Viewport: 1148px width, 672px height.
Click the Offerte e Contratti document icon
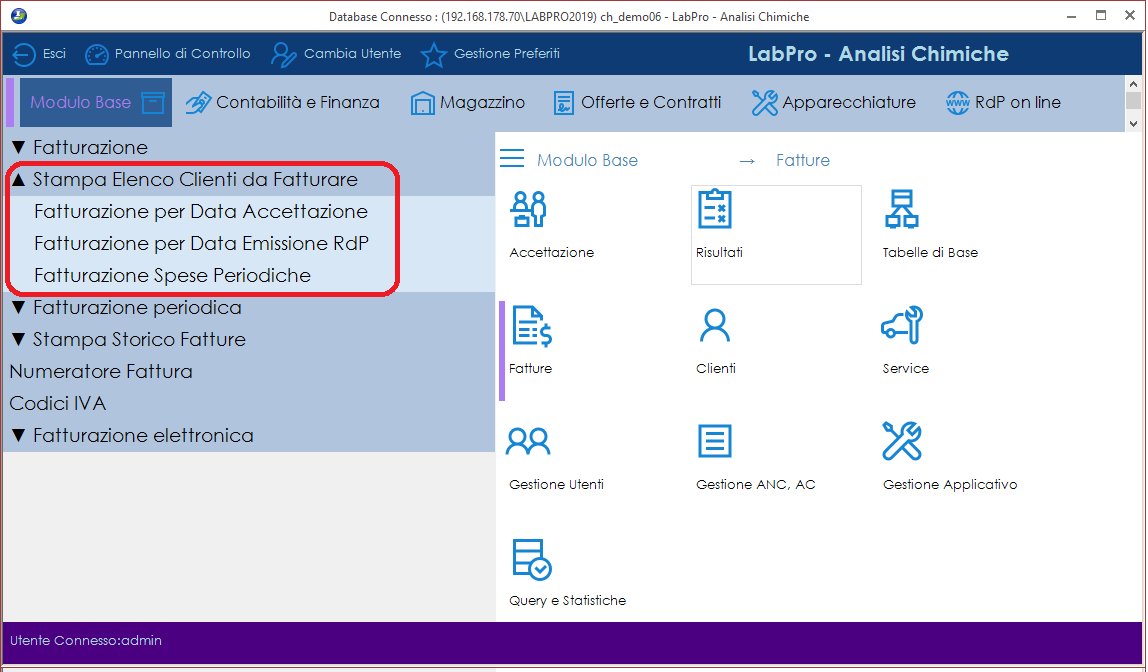pyautogui.click(x=564, y=103)
